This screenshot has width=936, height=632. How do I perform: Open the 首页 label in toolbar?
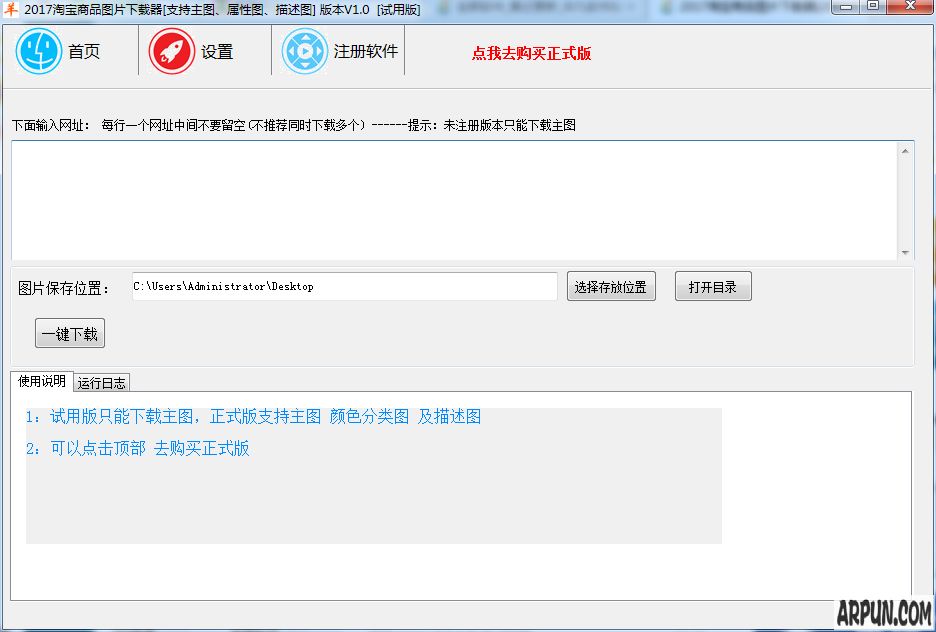84,51
